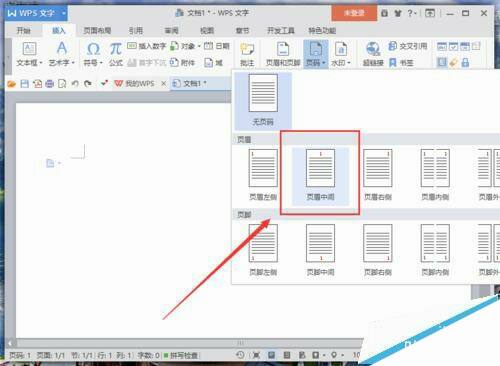Viewport: 500px width, 366px height.
Task: Close the 我的WPS tab
Action: (x=164, y=84)
